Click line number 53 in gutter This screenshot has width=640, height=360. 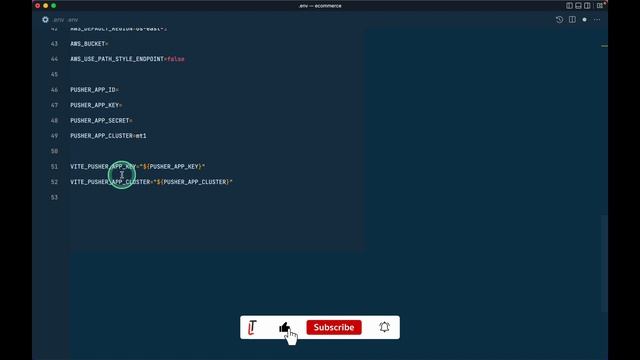pos(54,197)
